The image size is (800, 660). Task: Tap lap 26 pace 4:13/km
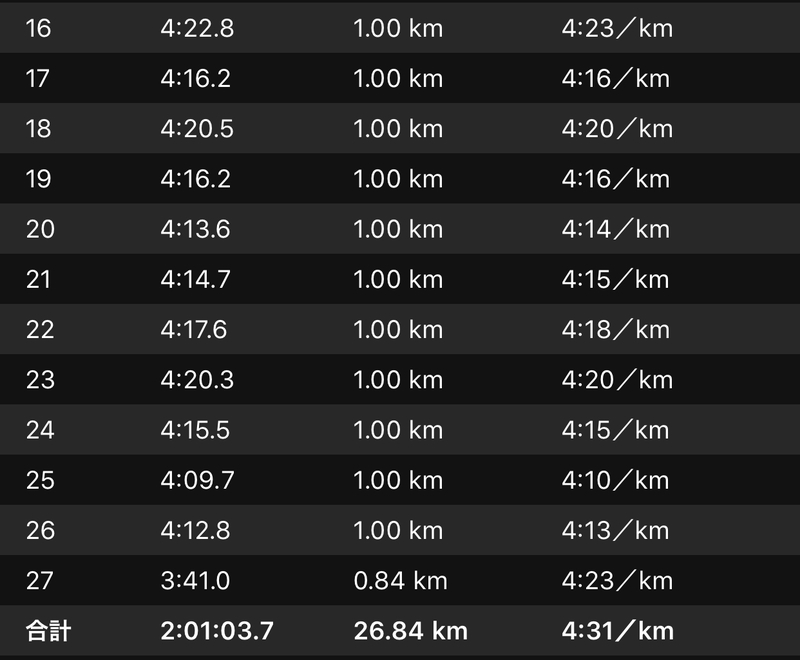tap(615, 530)
